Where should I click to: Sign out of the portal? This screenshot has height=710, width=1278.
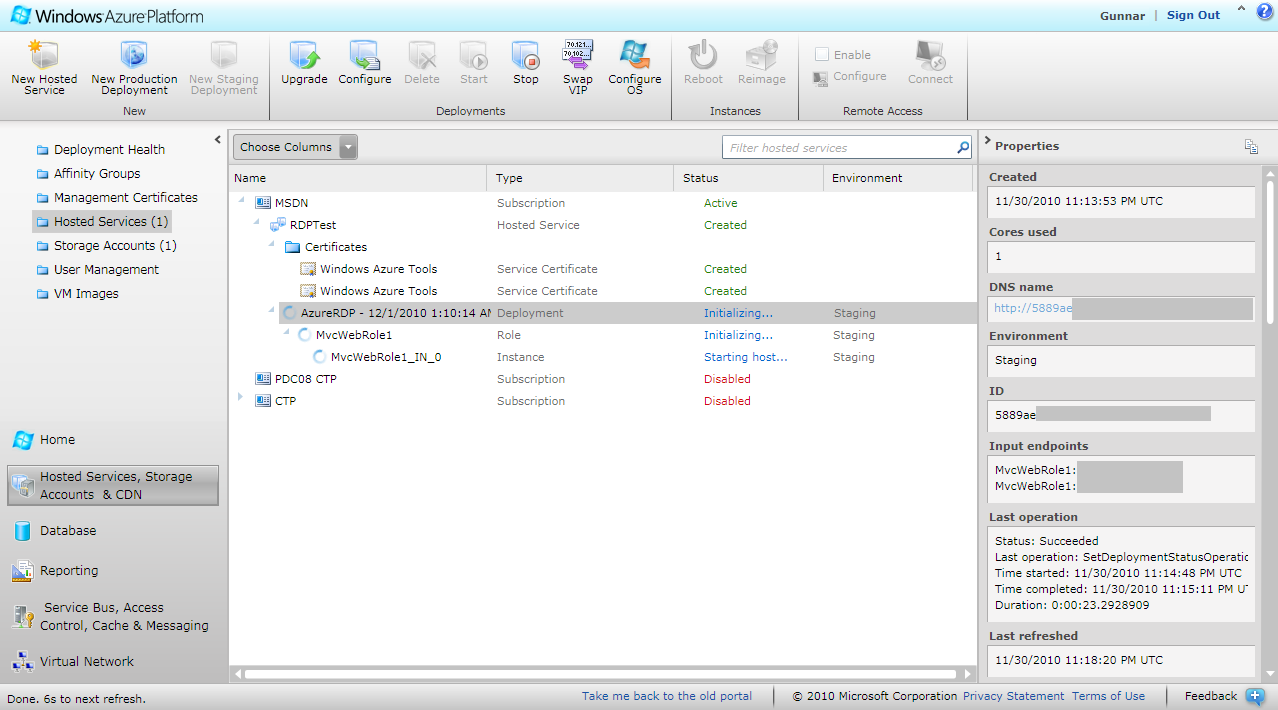[1193, 15]
